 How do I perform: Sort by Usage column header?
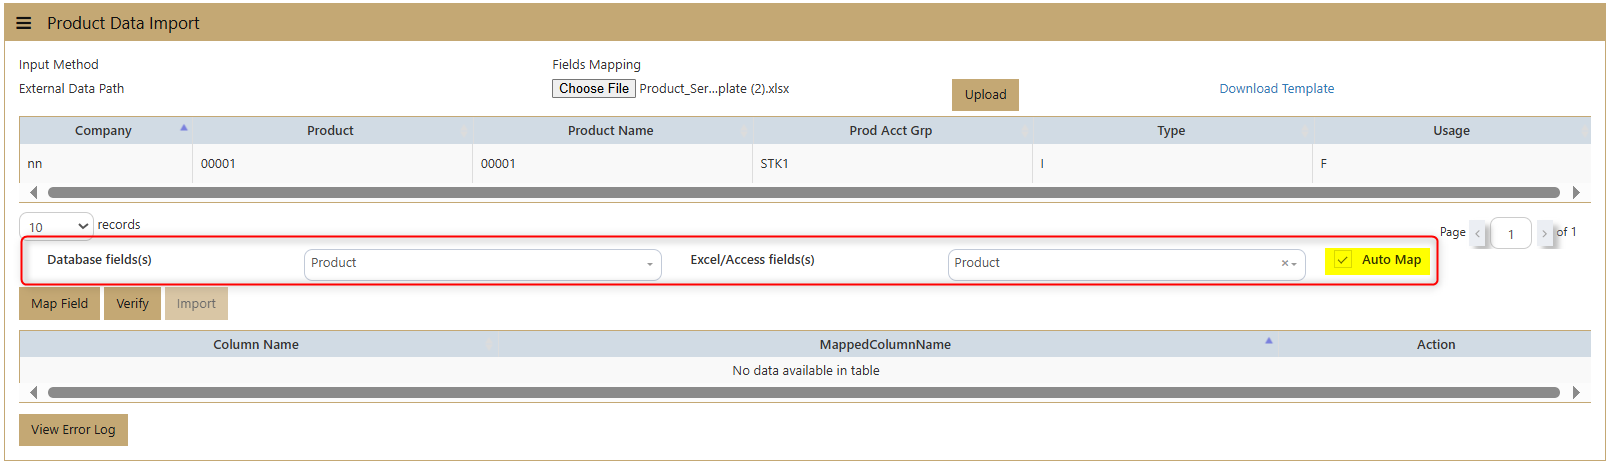[1451, 131]
